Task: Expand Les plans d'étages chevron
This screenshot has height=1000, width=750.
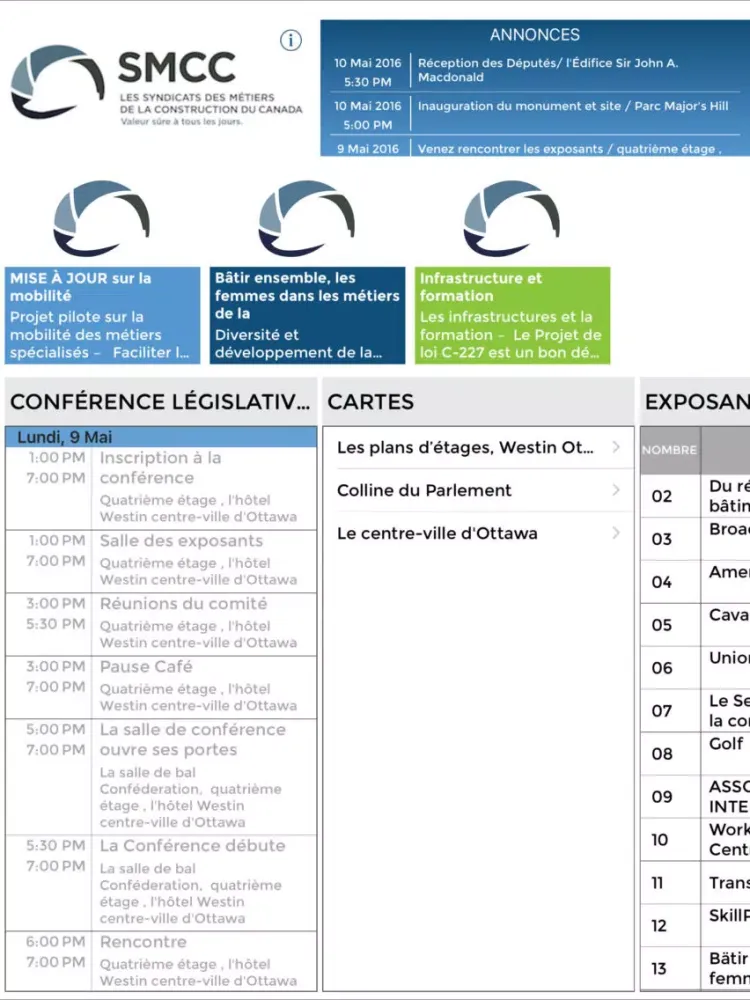Action: click(x=616, y=447)
